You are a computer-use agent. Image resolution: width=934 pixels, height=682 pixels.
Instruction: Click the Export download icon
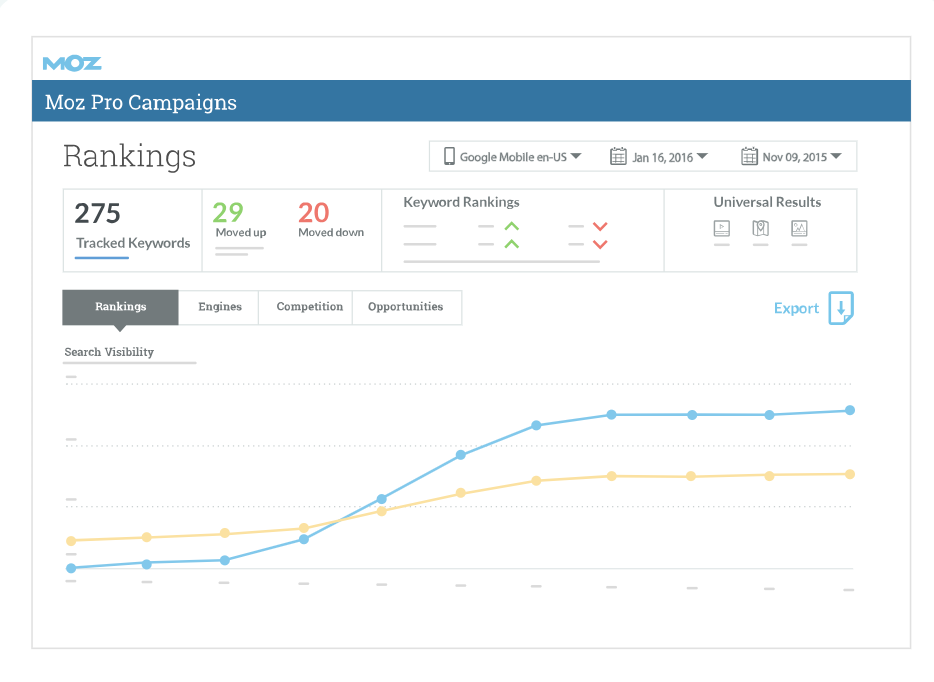click(841, 308)
